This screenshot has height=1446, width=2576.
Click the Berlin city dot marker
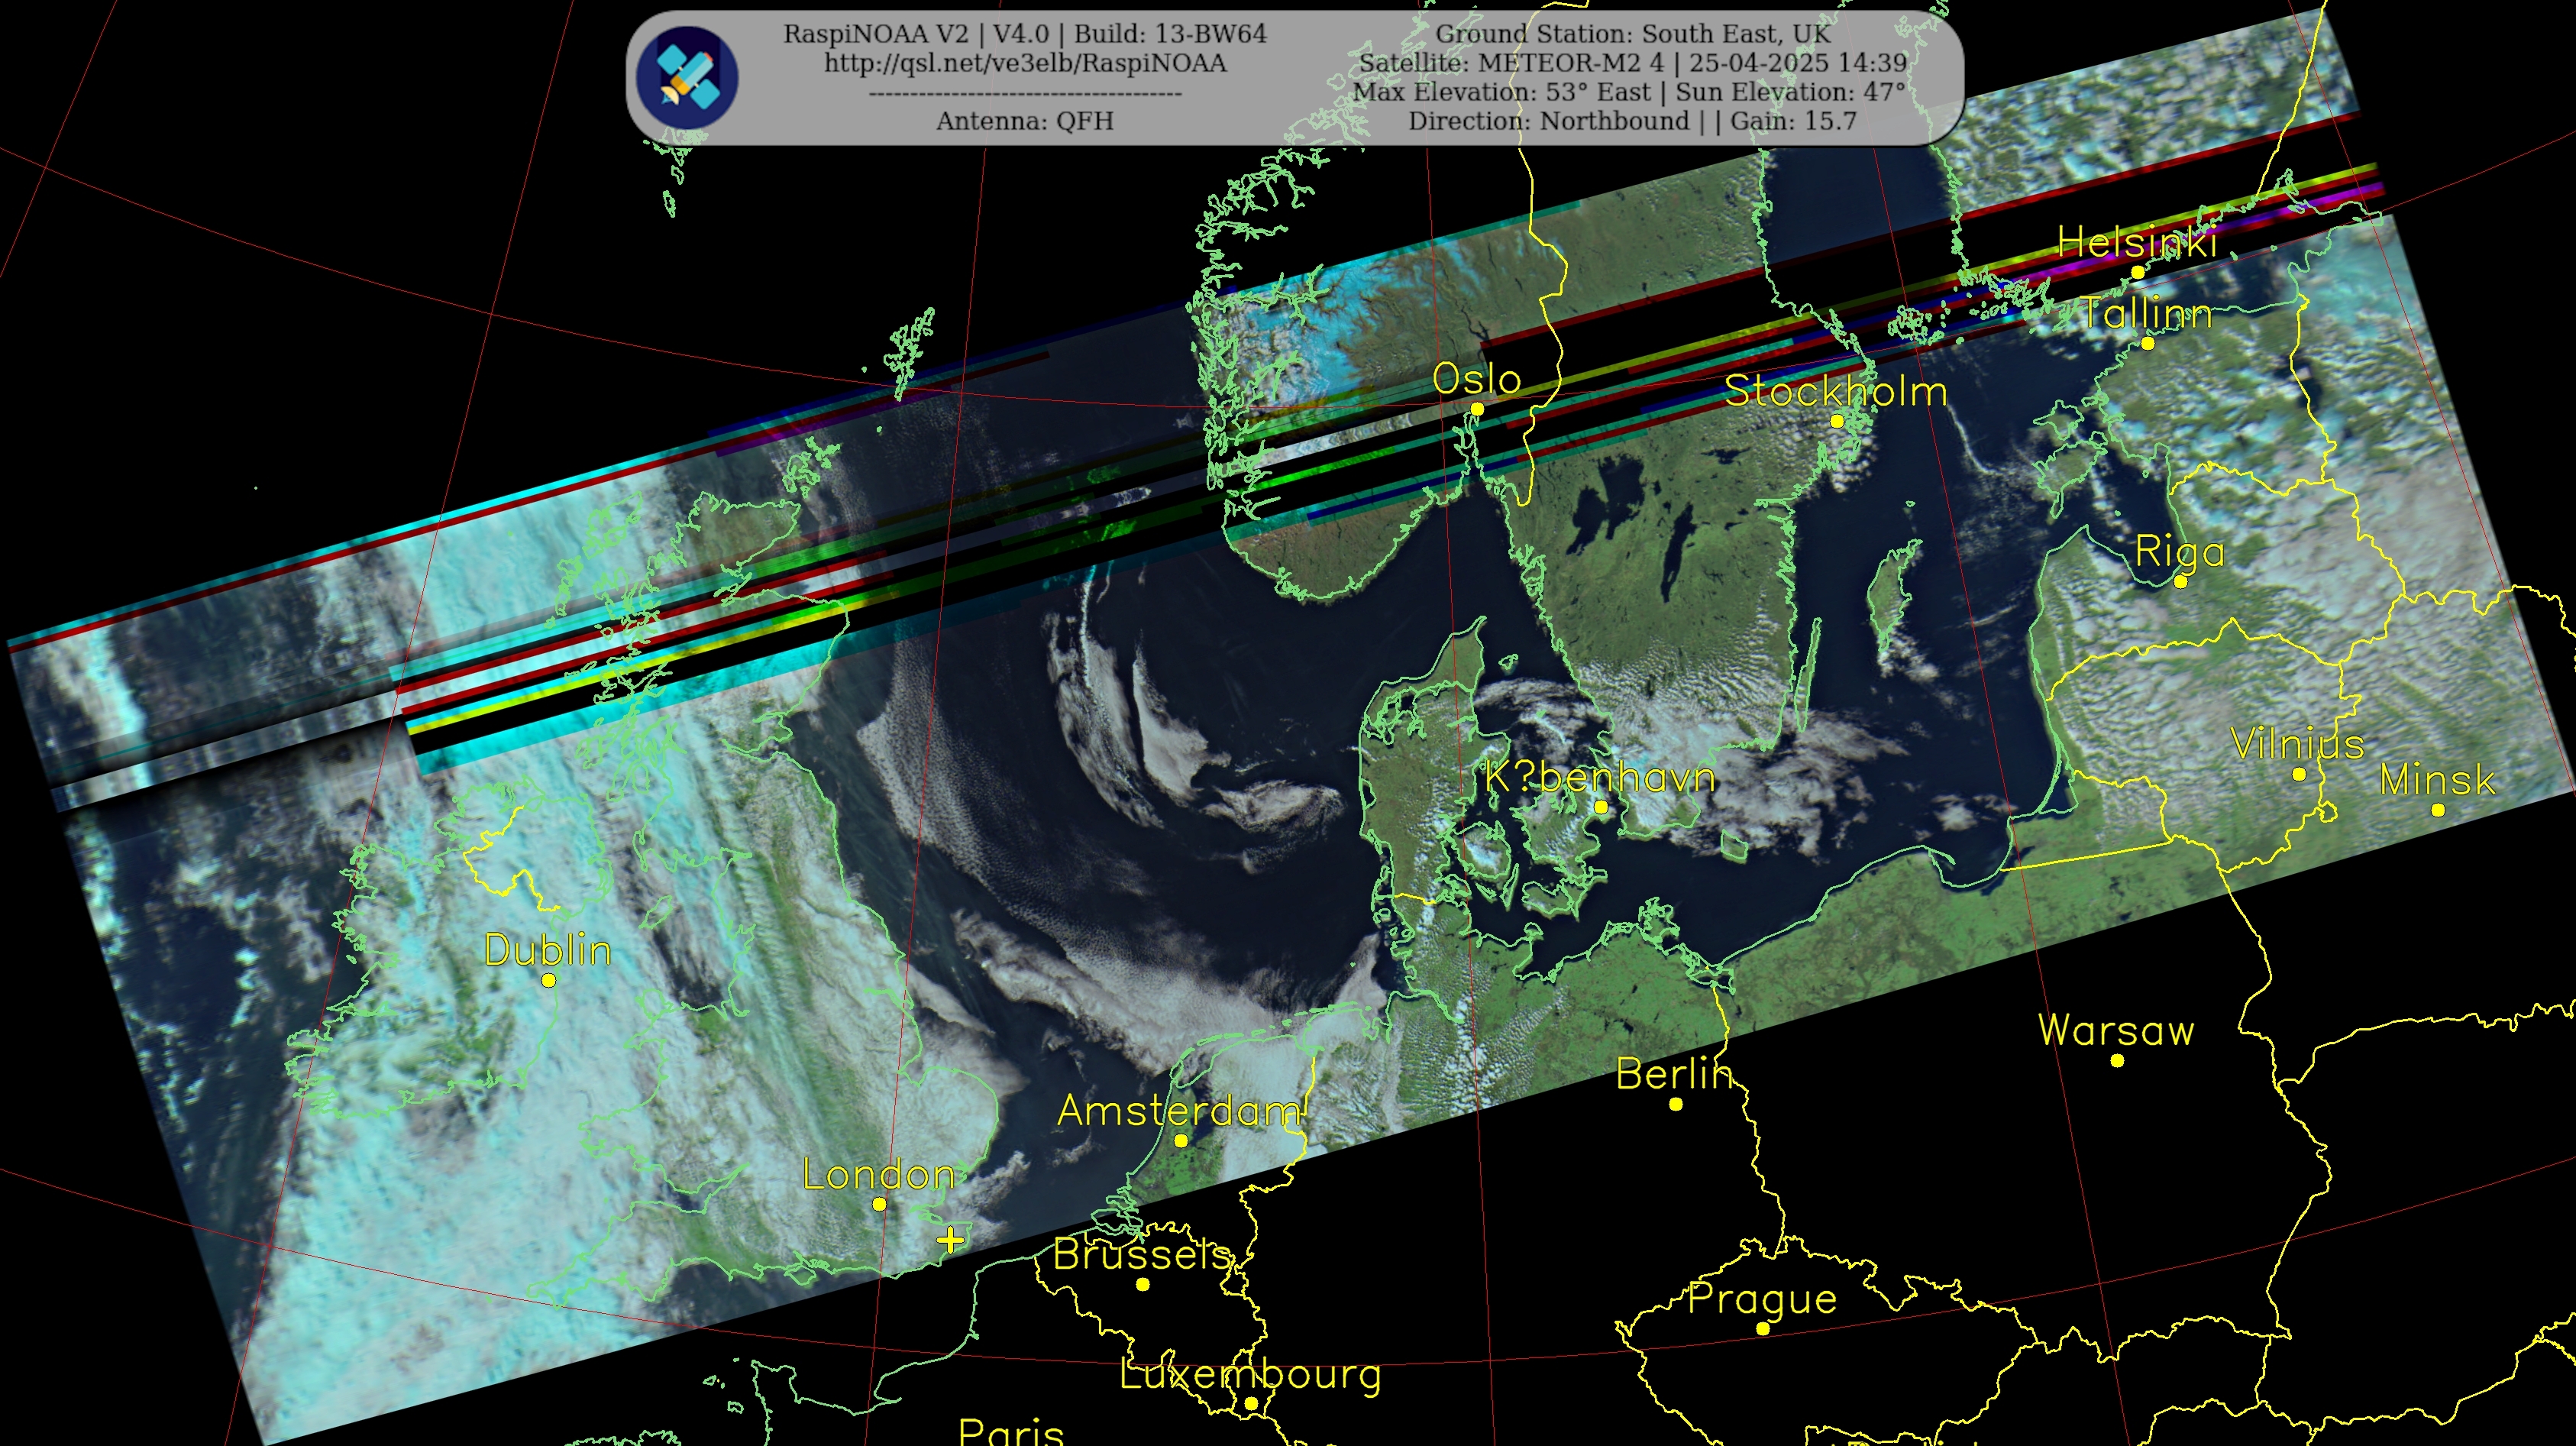[1676, 1104]
